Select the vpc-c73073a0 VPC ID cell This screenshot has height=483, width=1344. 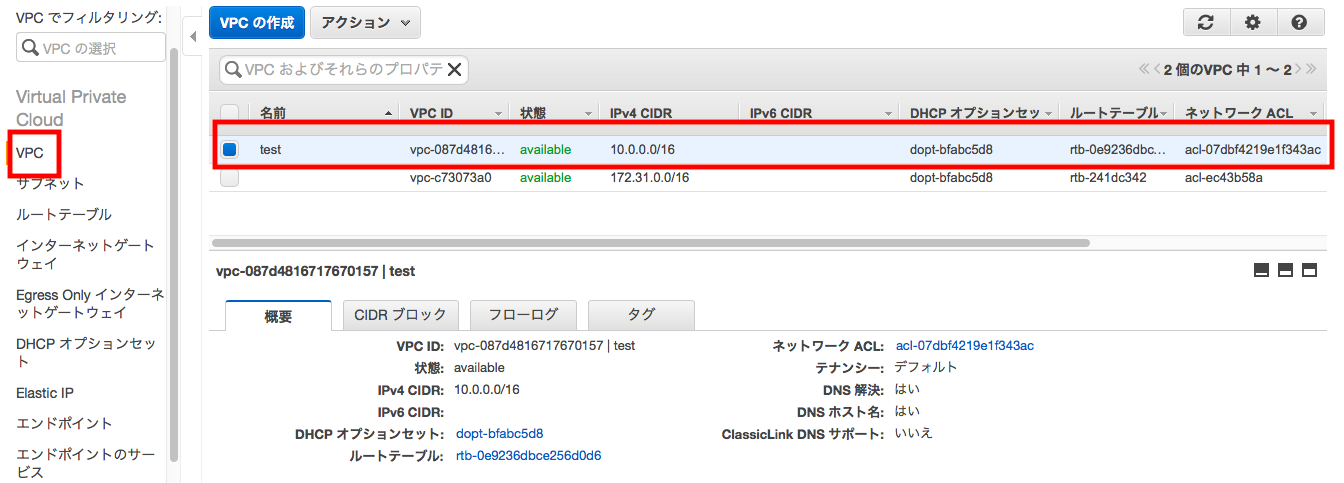(451, 178)
